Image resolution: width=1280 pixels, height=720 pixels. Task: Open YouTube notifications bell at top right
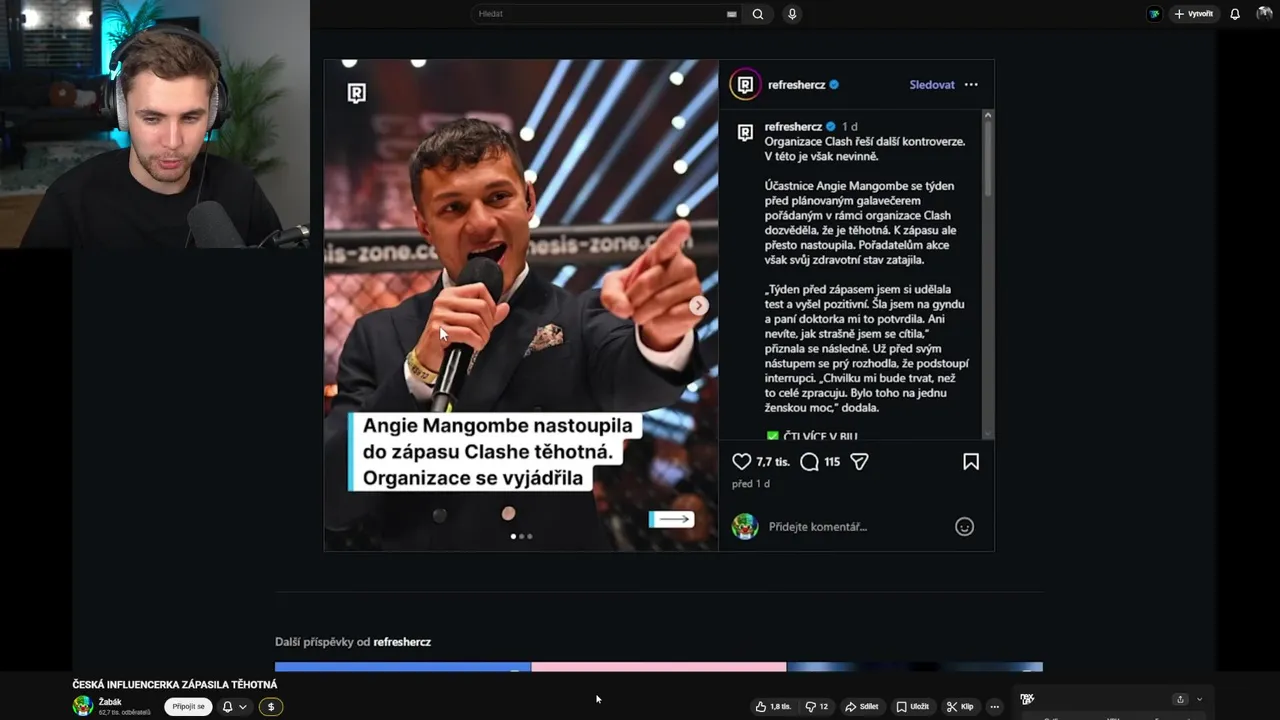[1235, 14]
